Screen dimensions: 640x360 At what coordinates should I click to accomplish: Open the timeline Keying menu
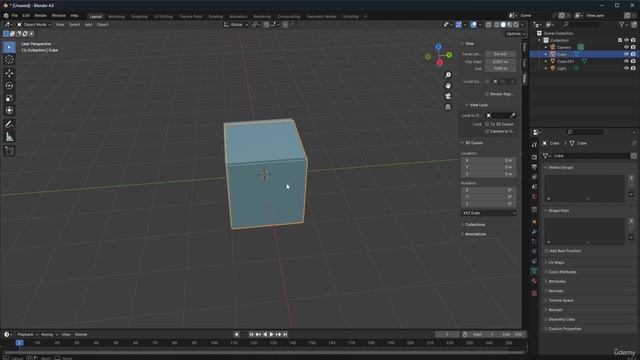[49, 334]
